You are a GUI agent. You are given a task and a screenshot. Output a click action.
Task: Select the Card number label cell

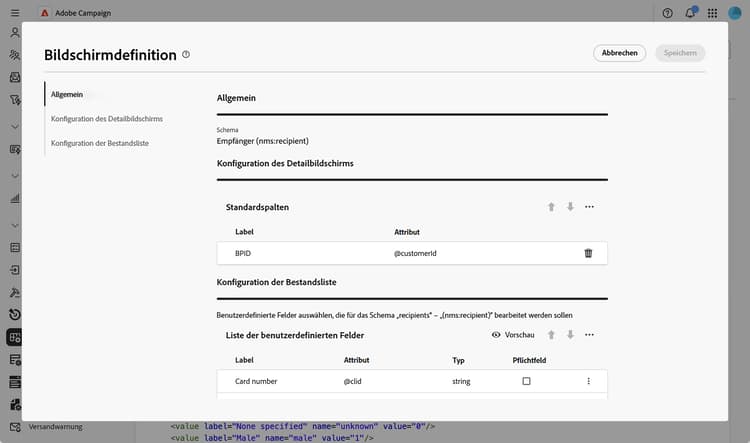256,381
